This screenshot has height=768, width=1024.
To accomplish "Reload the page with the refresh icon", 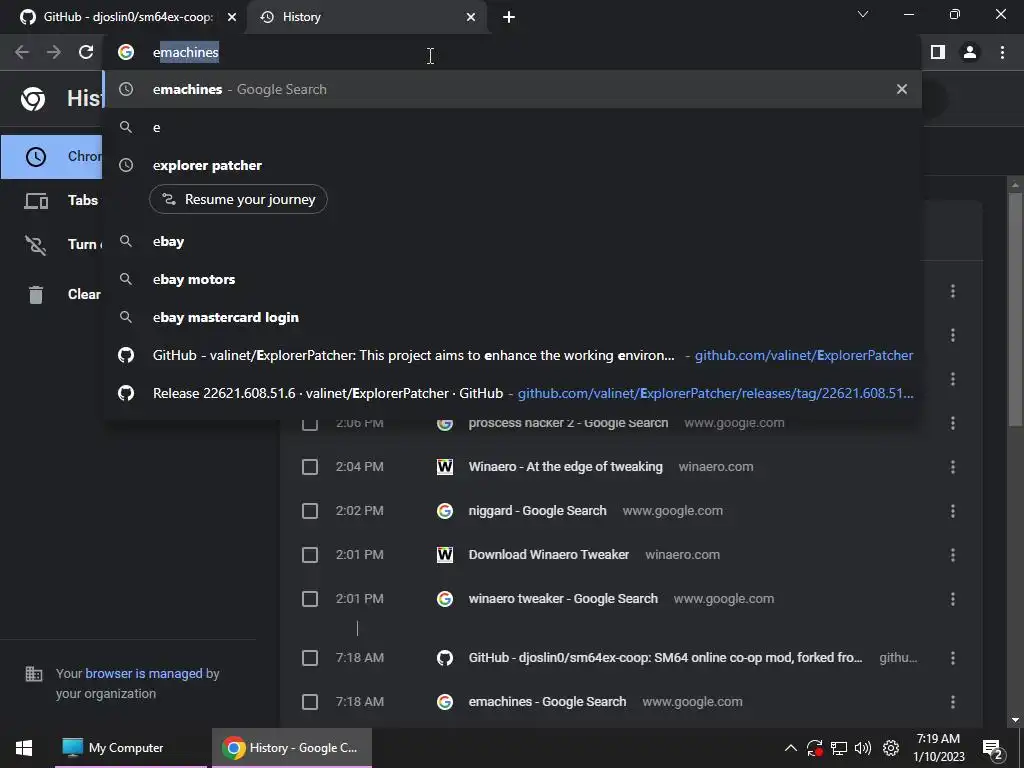I will click(86, 52).
